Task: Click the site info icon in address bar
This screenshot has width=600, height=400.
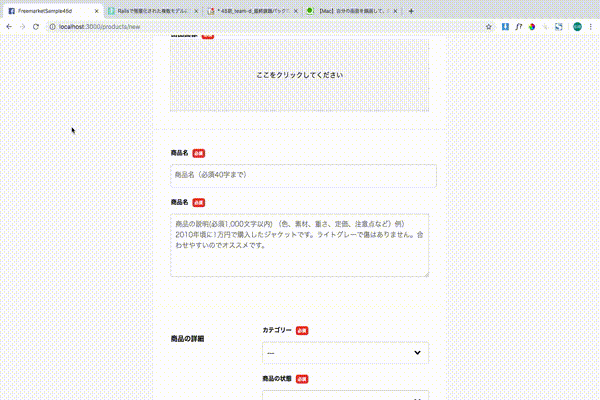Action: [52, 27]
